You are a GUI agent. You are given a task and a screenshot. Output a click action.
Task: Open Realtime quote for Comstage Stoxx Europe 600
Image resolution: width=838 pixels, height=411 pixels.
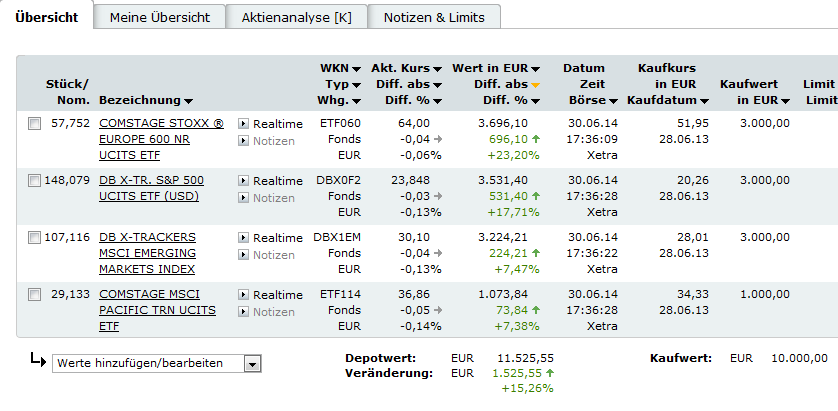(x=270, y=123)
